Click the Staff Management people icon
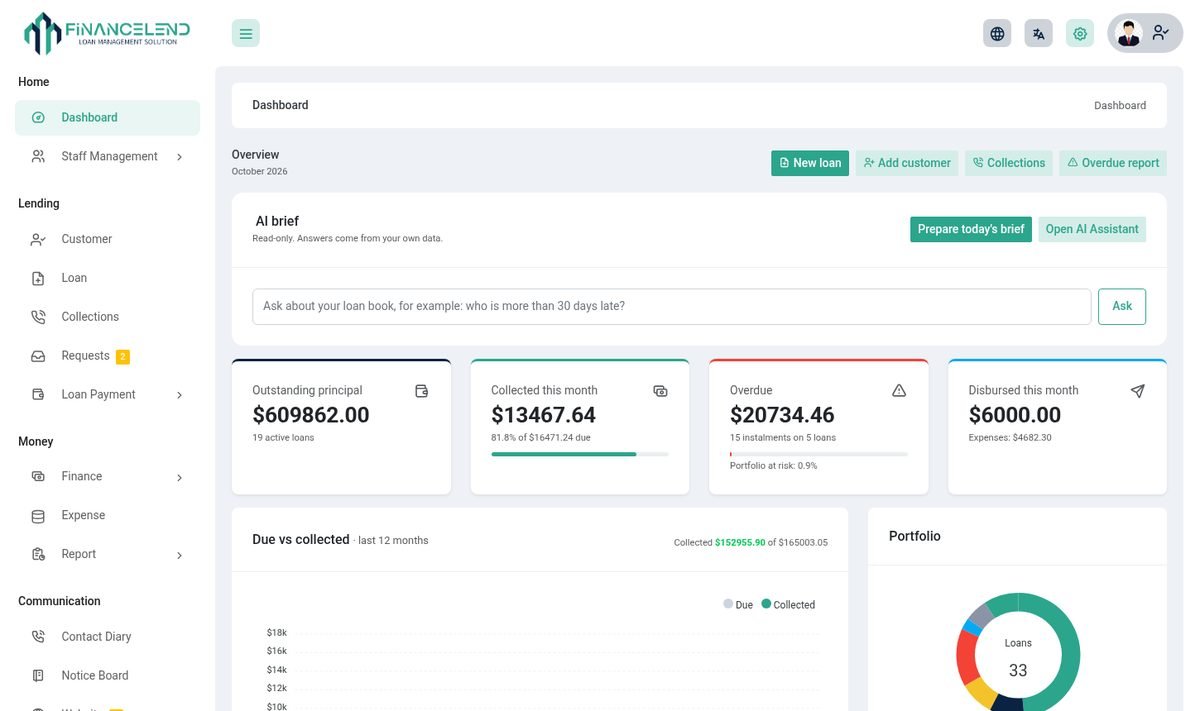 (38, 156)
